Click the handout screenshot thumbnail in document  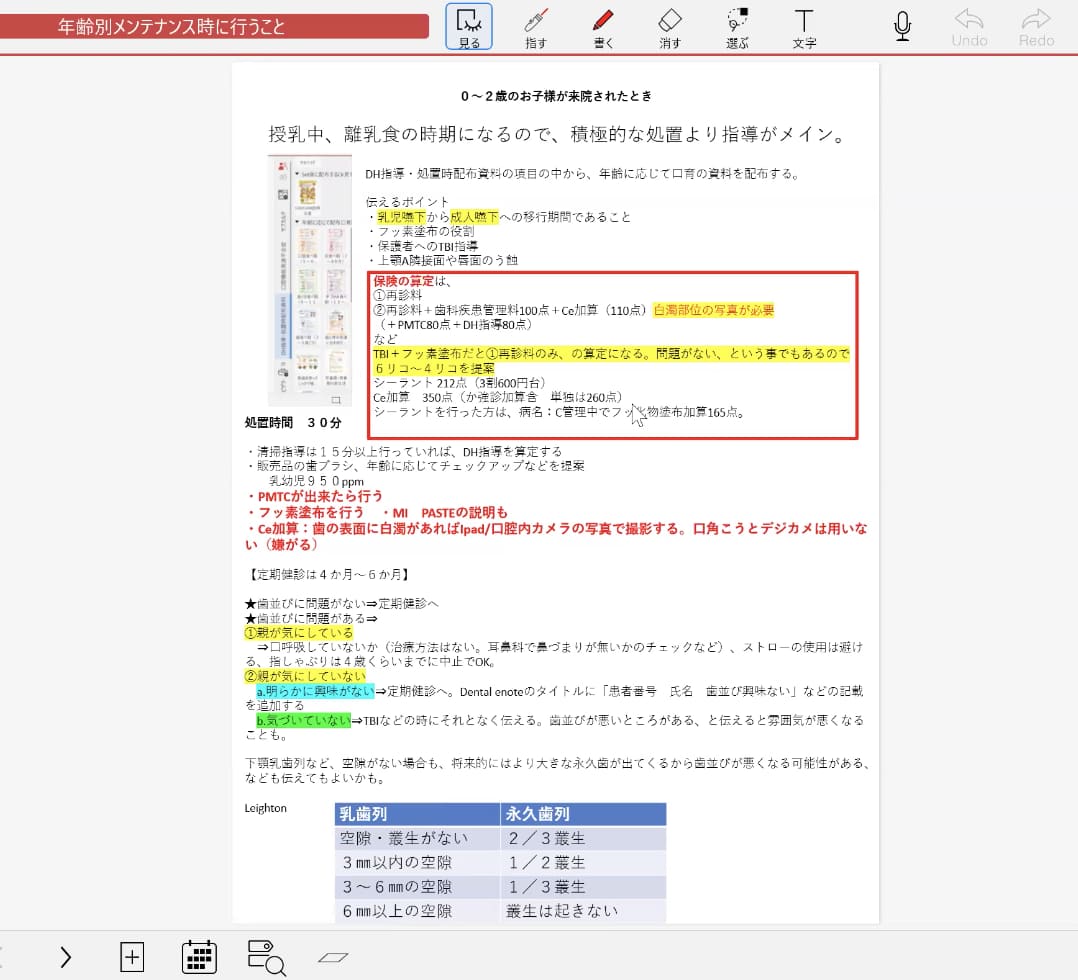(309, 281)
